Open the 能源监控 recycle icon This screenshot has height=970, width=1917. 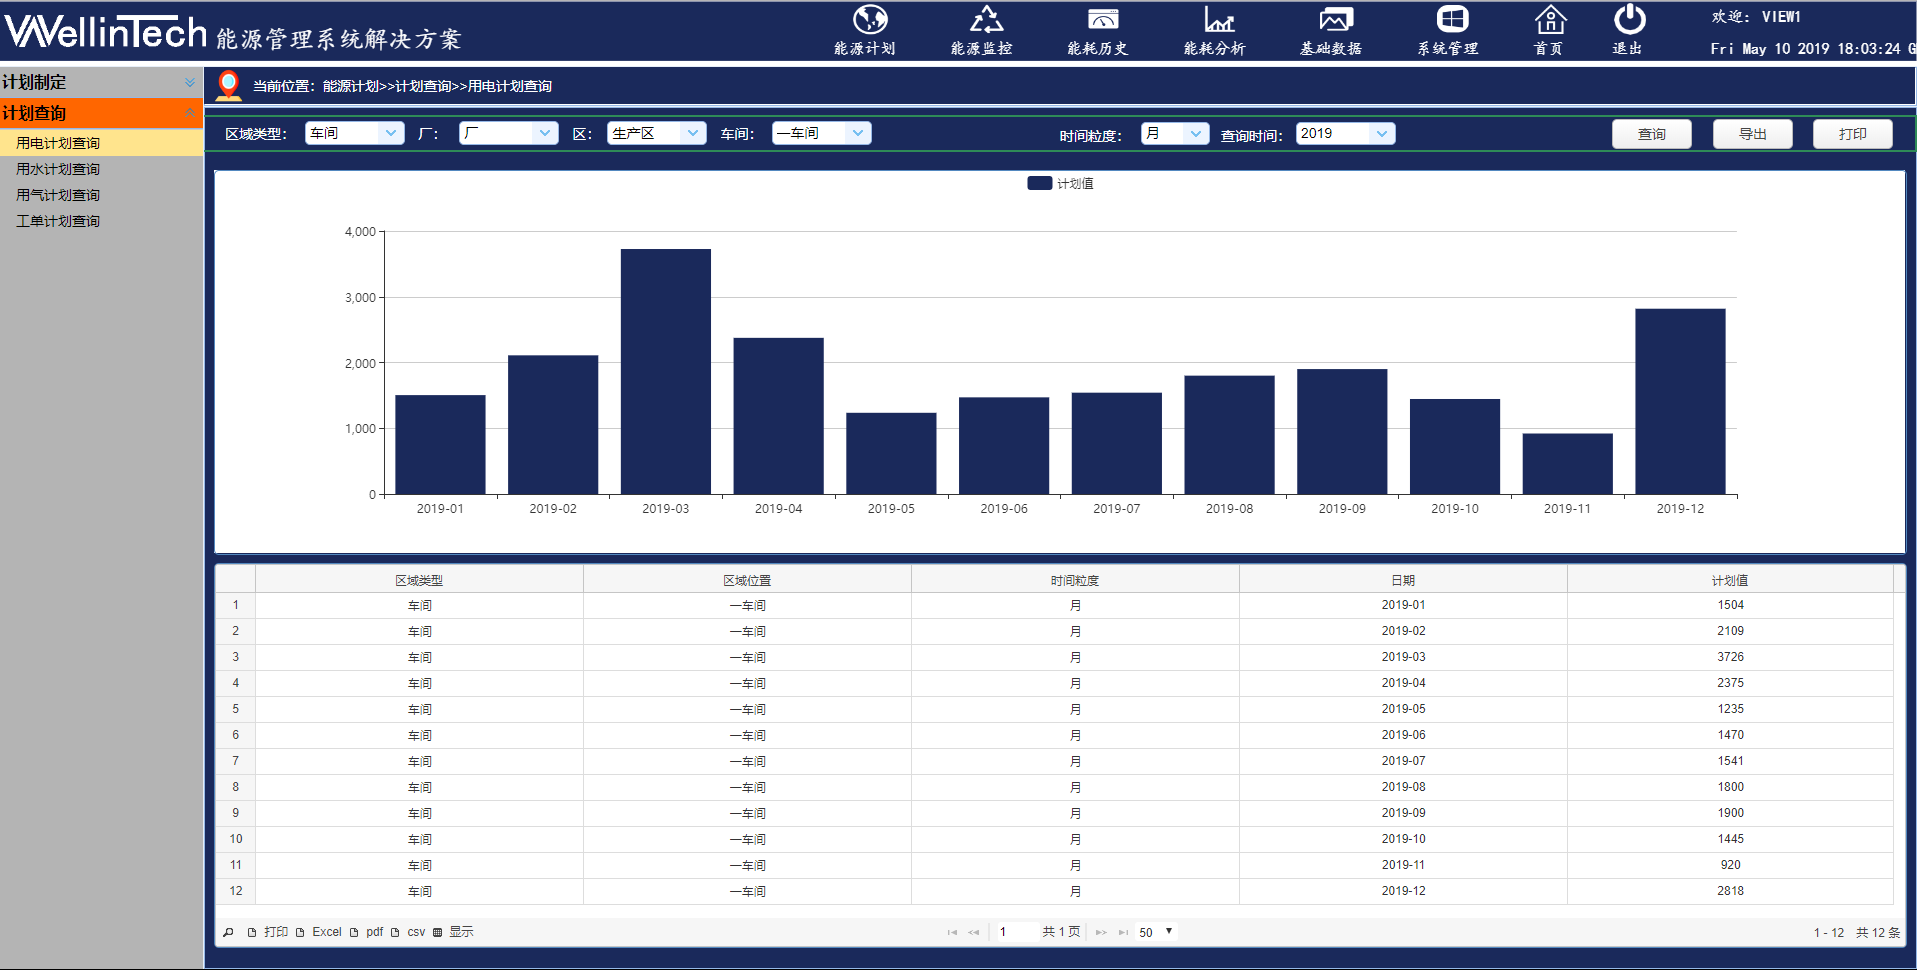pyautogui.click(x=986, y=20)
